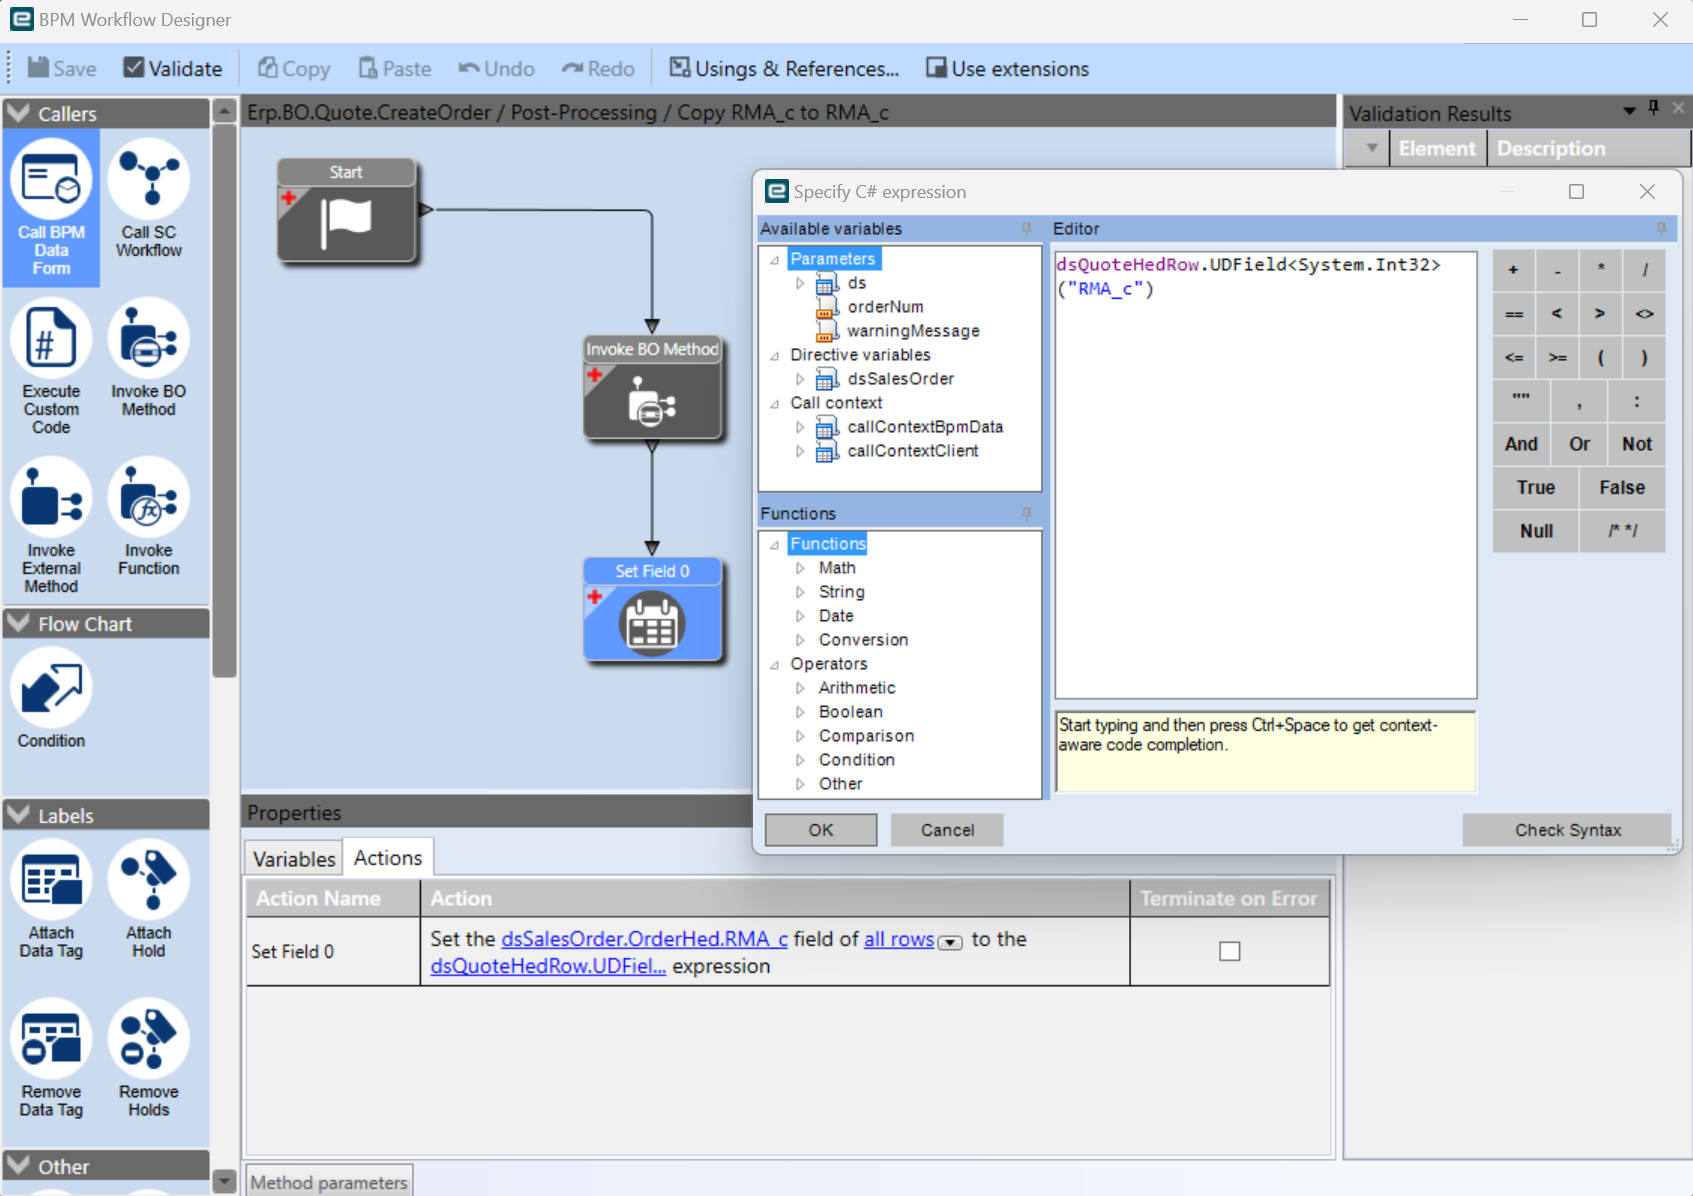Click the Set Field 0 workflow node
Screen dimensions: 1693x1196
tap(652, 610)
